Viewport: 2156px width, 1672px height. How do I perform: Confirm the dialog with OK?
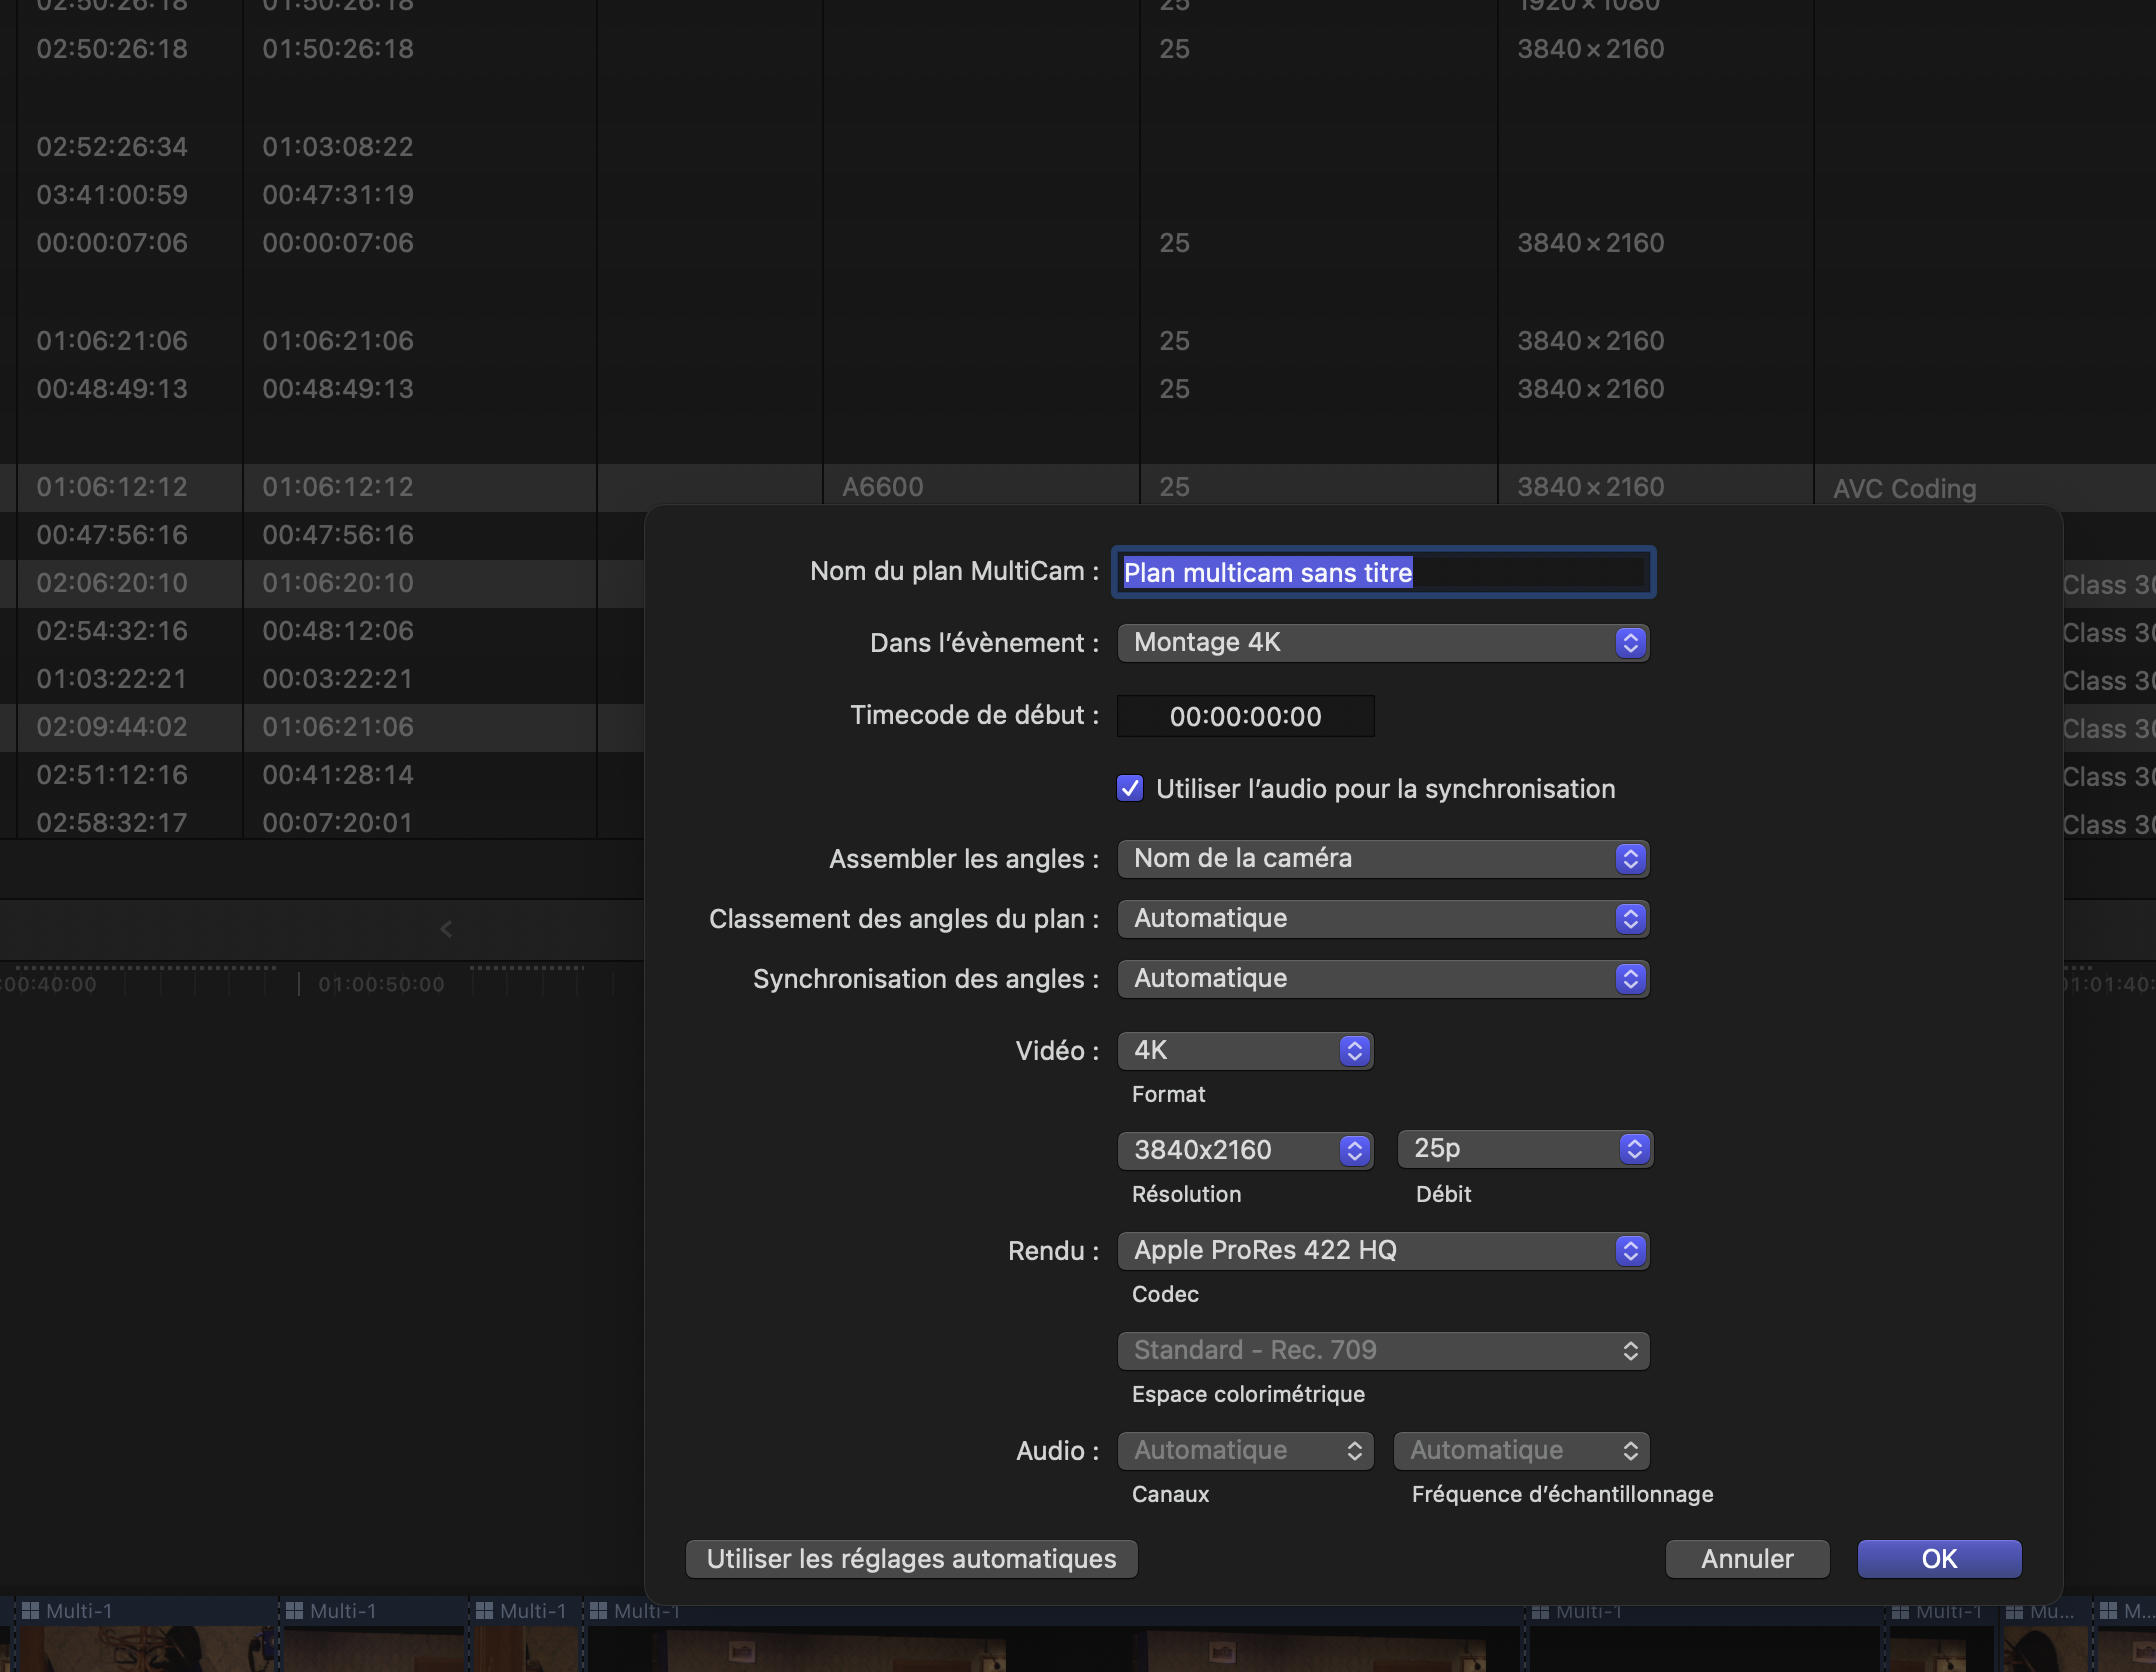(x=1939, y=1558)
